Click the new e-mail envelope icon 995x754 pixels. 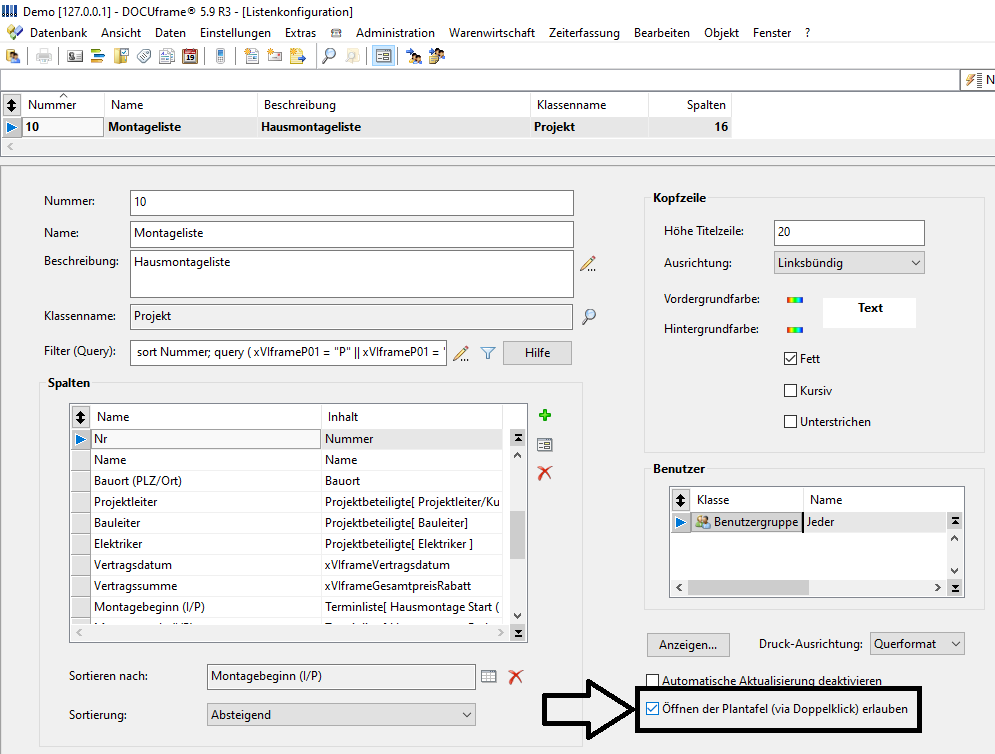[275, 56]
